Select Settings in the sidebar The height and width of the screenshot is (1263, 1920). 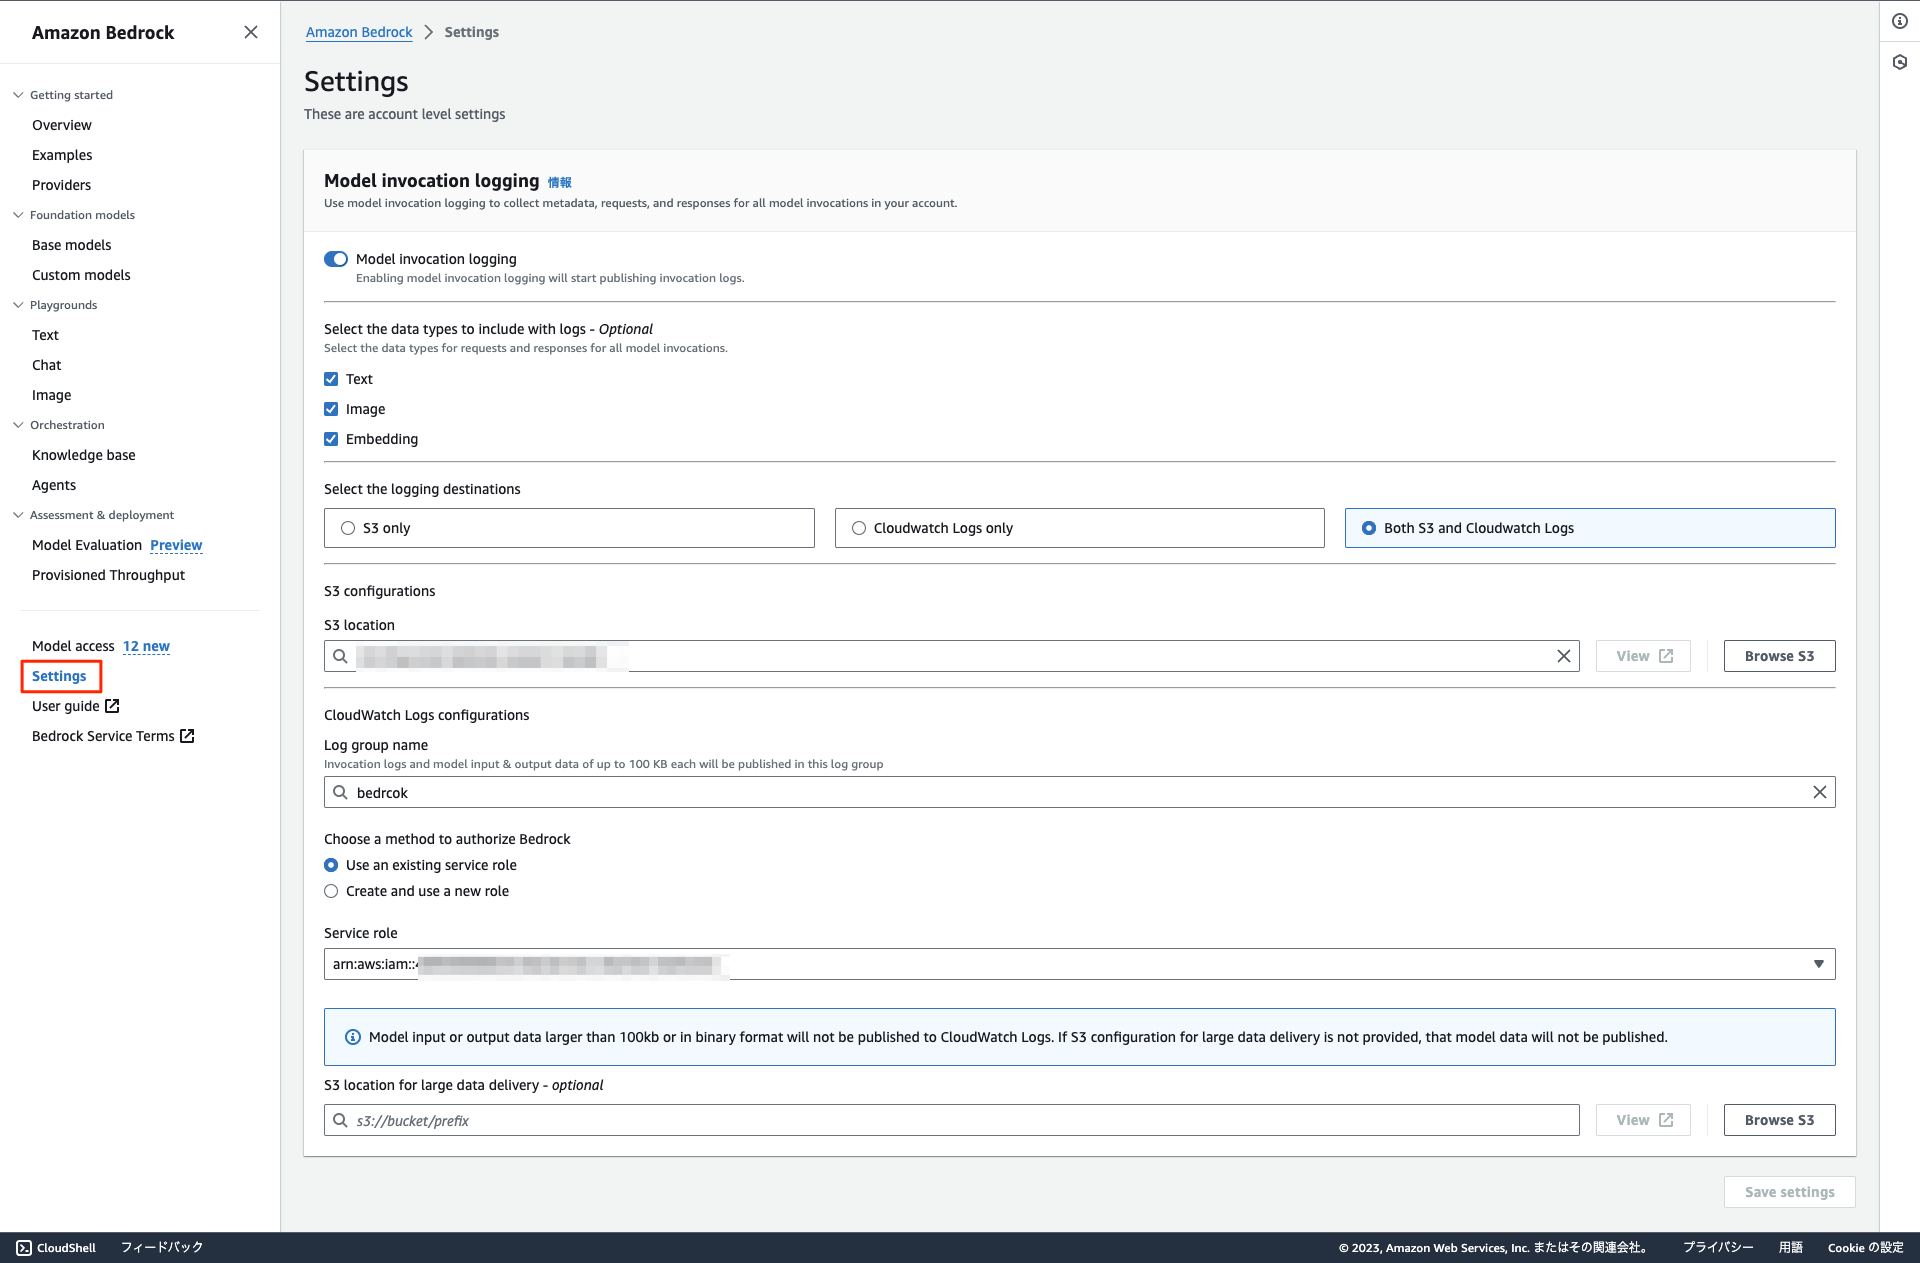(x=59, y=676)
